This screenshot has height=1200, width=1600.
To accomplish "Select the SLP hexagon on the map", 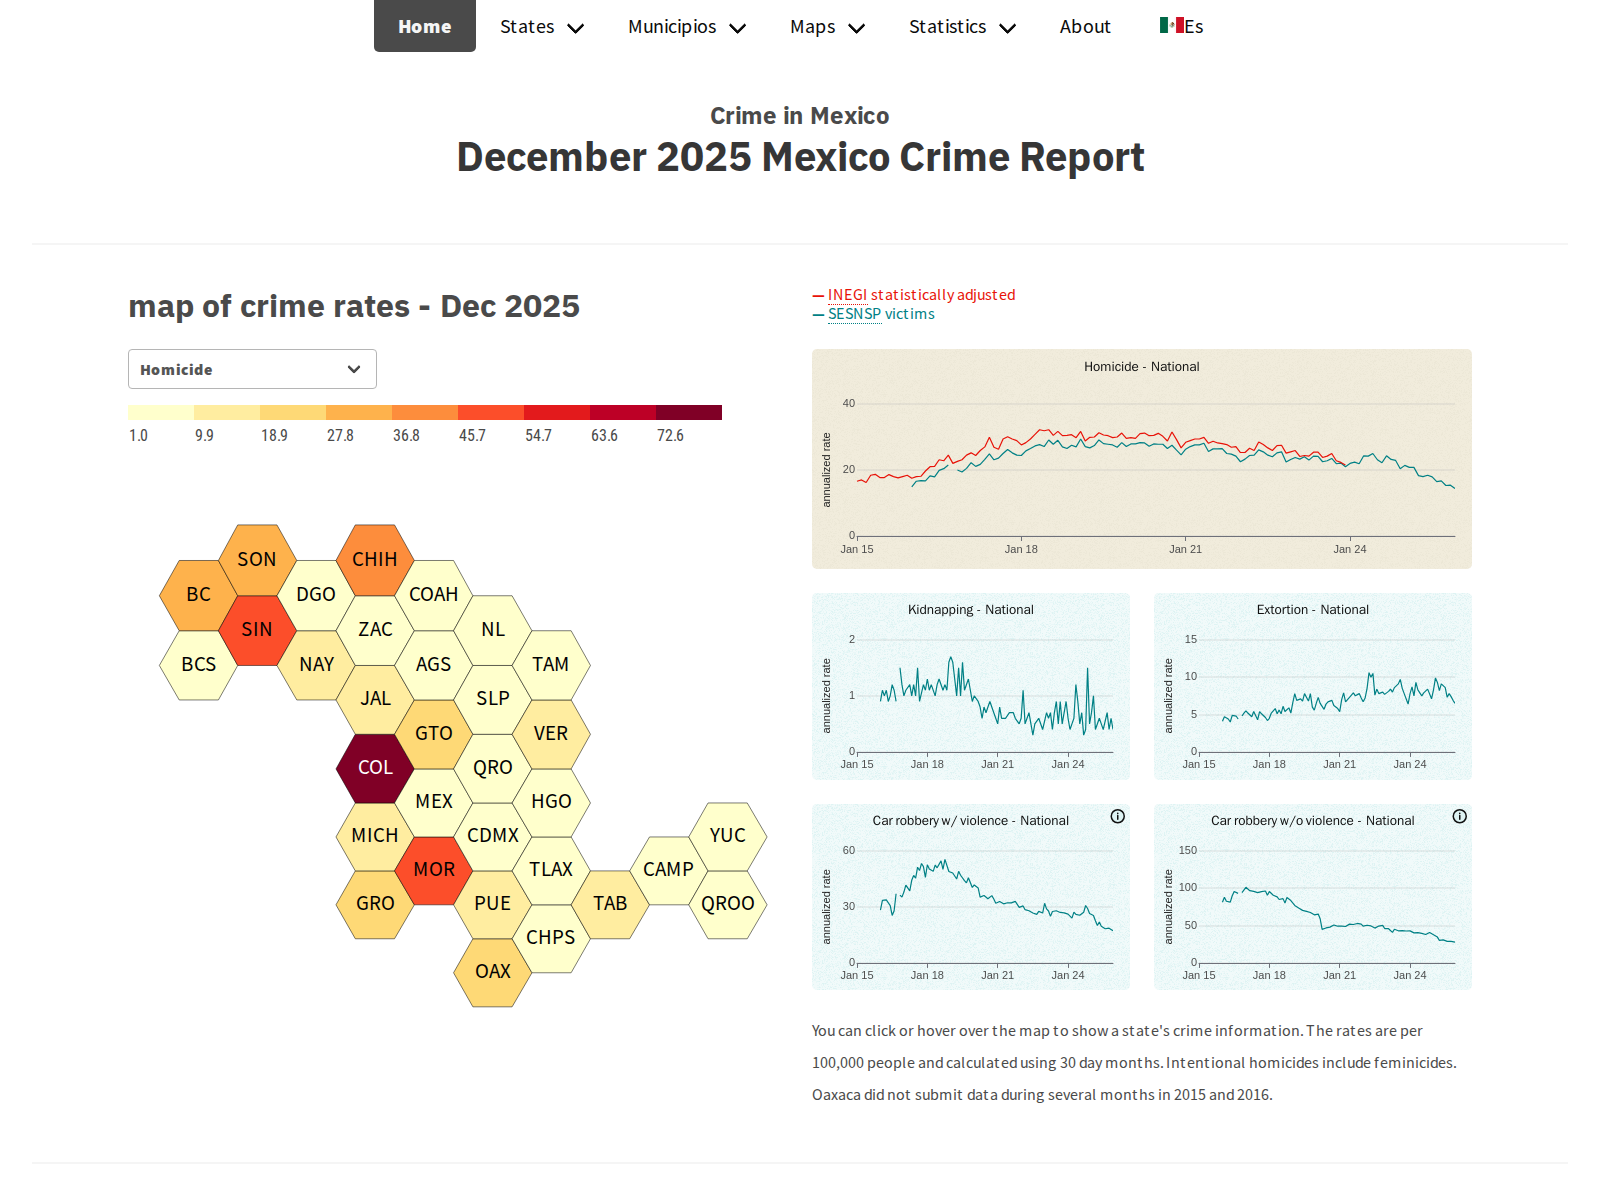I will (x=493, y=698).
